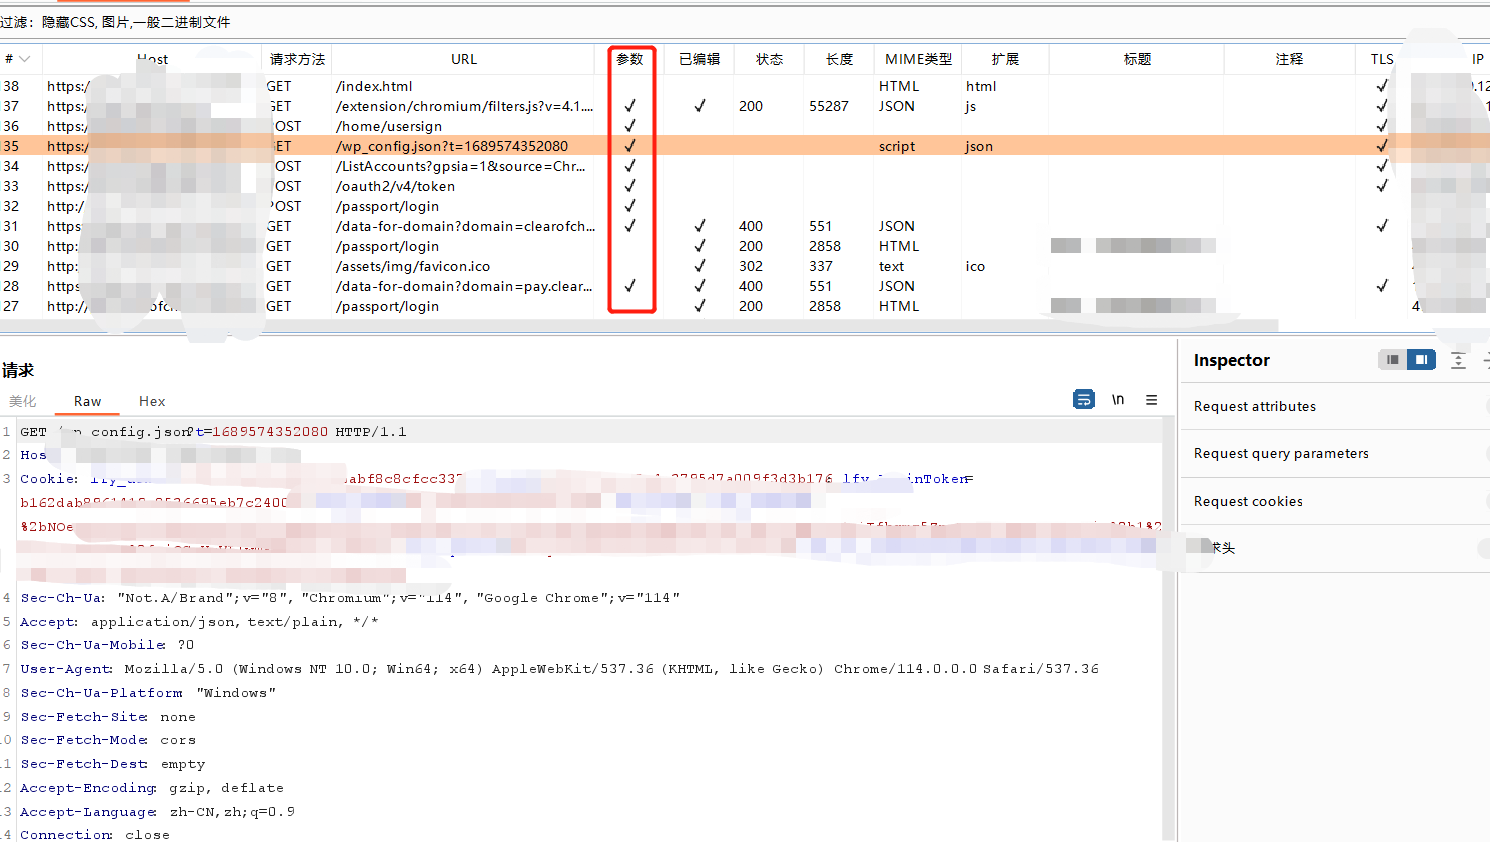Sort by 长度 column header
Screen dimensions: 1490x842
(x=839, y=59)
